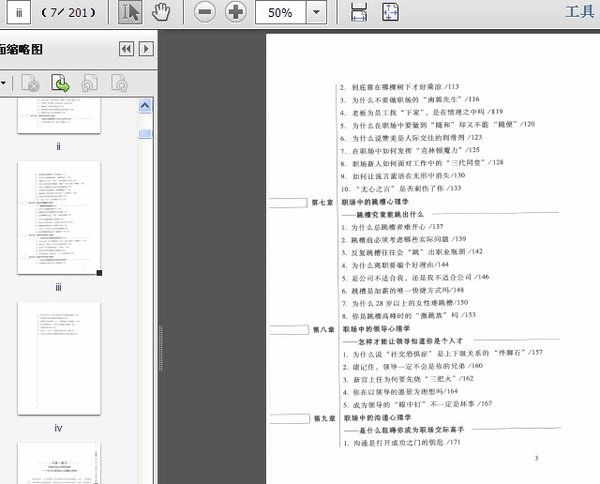Click the extract pages green arrow icon

coord(60,83)
